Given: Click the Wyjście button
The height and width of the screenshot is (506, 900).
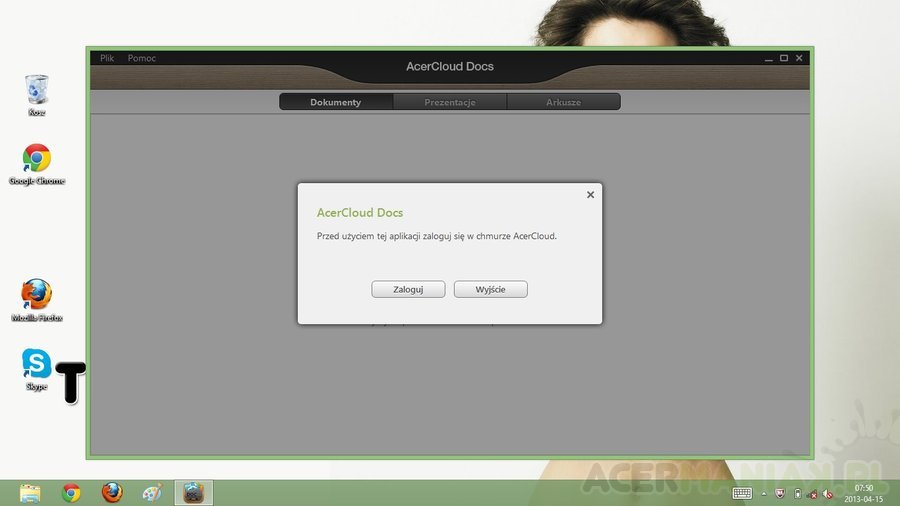Looking at the screenshot, I should 491,289.
